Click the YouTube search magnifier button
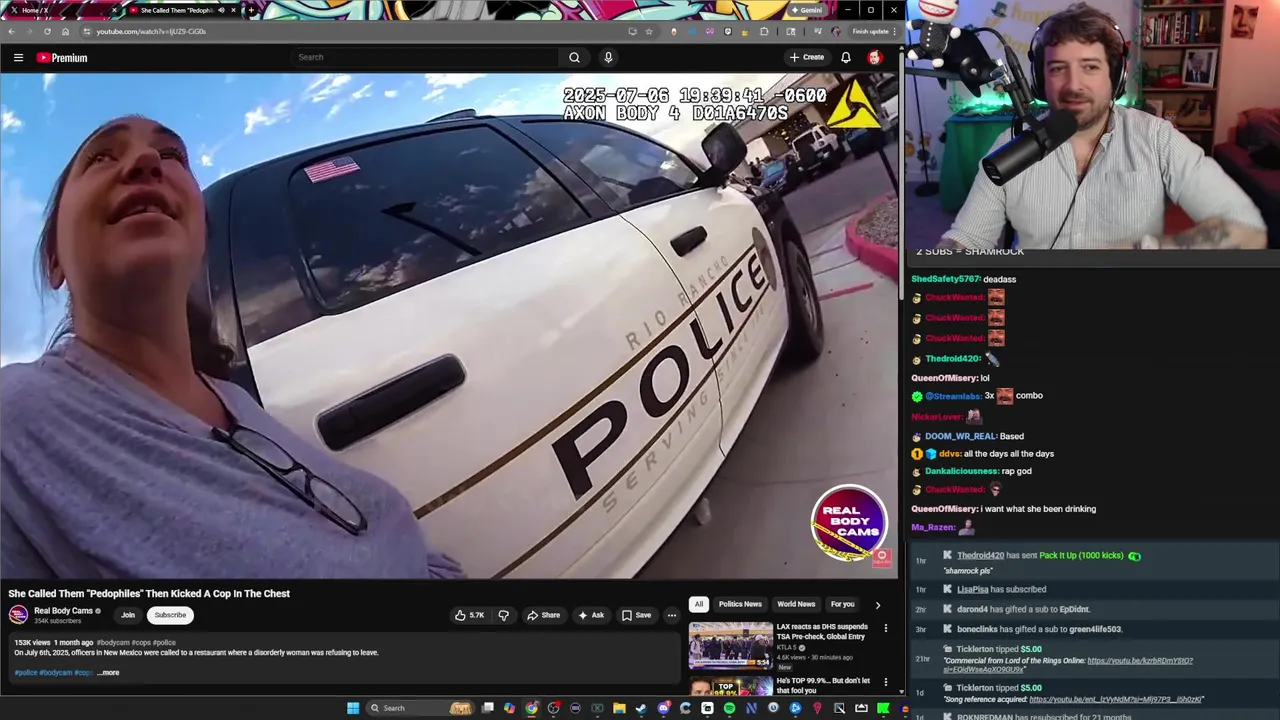The height and width of the screenshot is (720, 1280). tap(574, 57)
